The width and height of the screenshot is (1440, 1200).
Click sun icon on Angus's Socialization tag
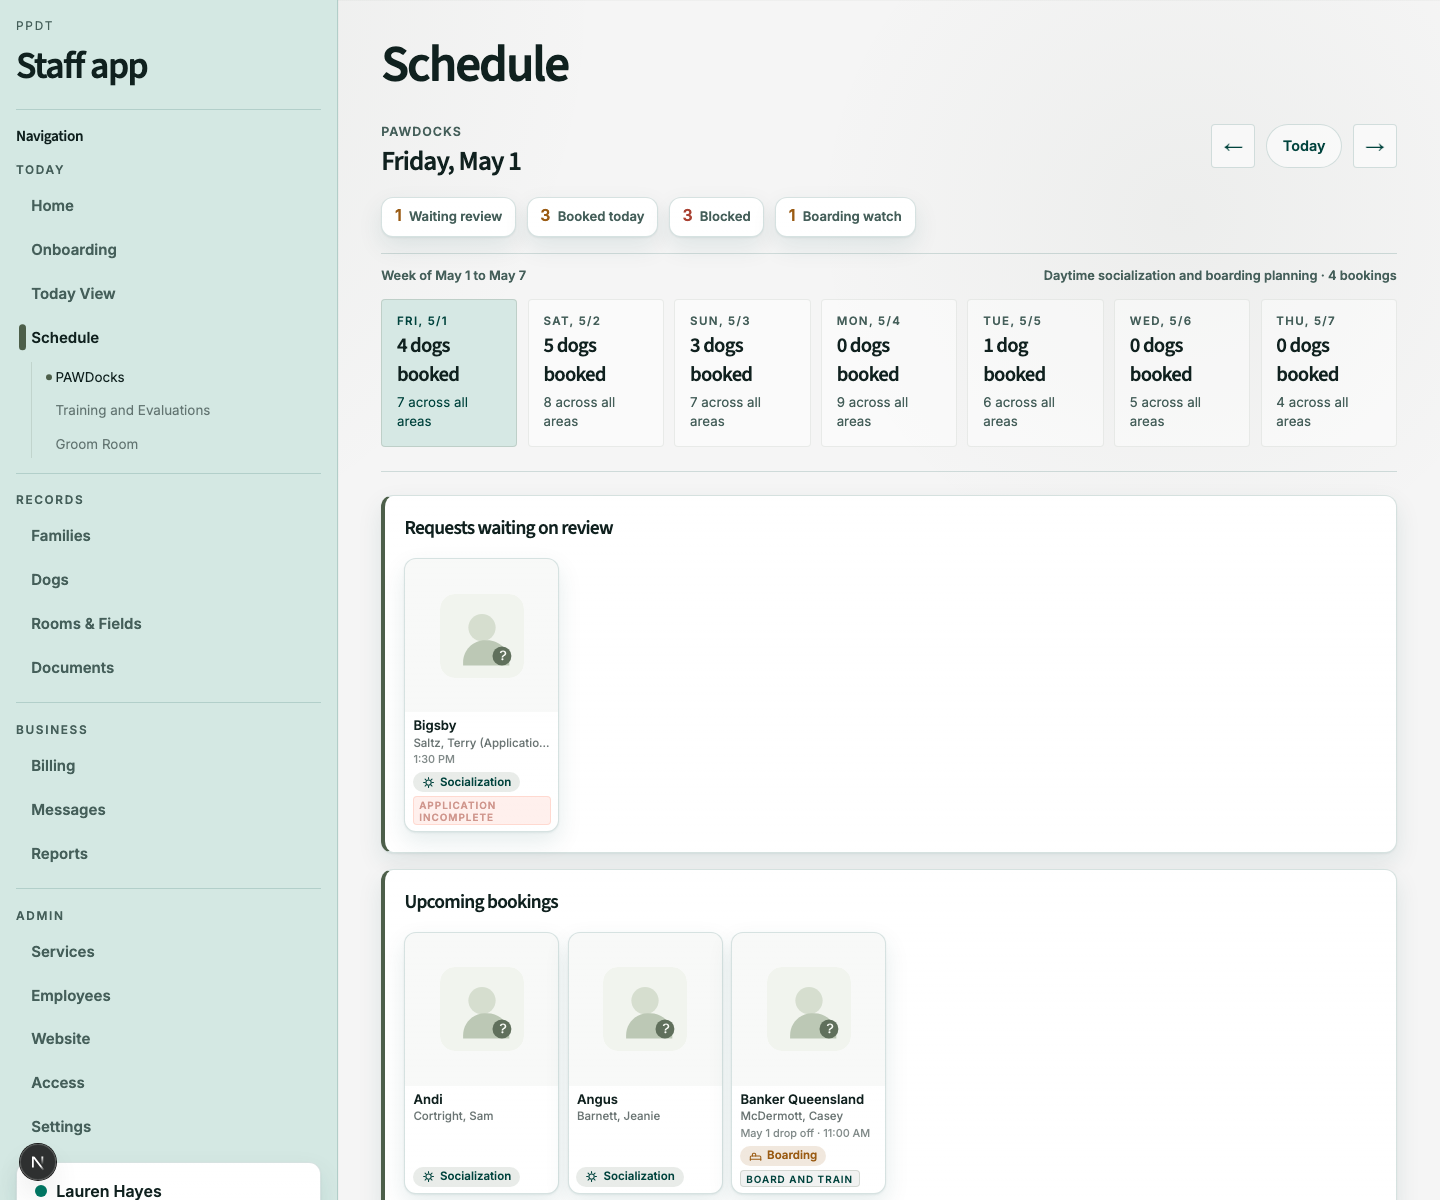point(591,1176)
